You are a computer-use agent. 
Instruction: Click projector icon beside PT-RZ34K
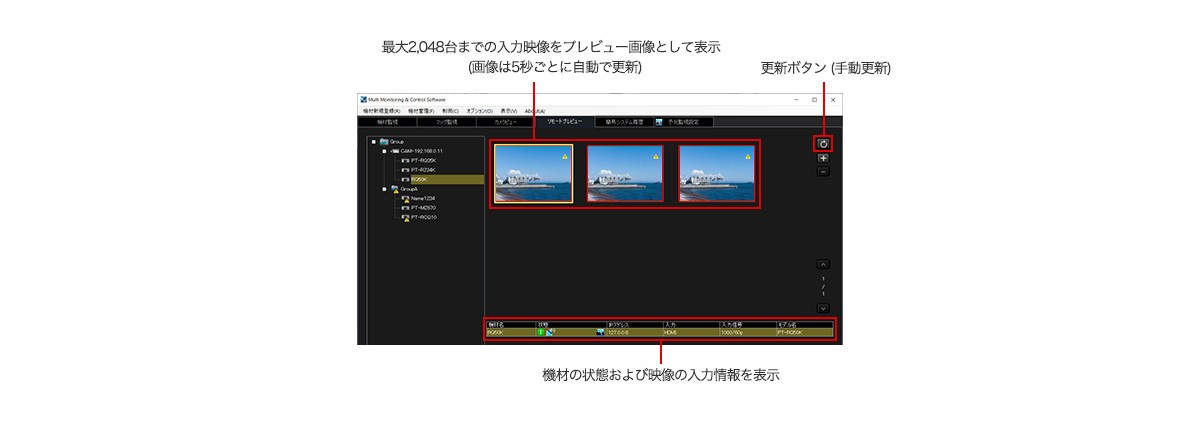tap(406, 170)
